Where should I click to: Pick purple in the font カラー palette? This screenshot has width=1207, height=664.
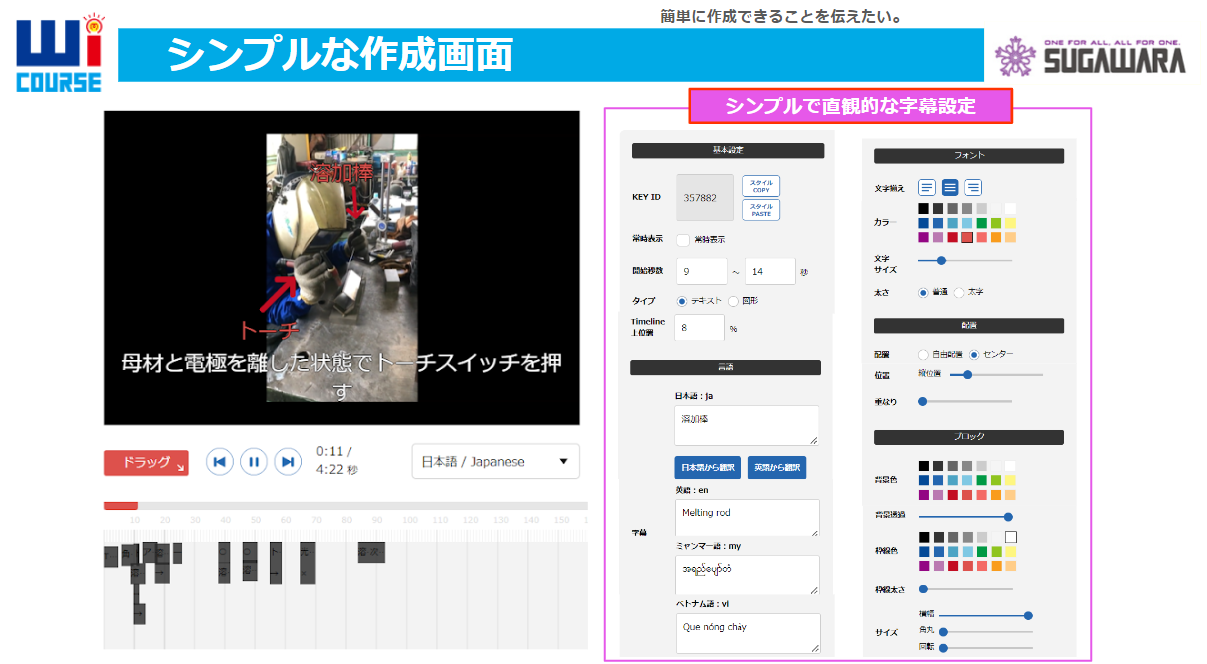click(924, 237)
